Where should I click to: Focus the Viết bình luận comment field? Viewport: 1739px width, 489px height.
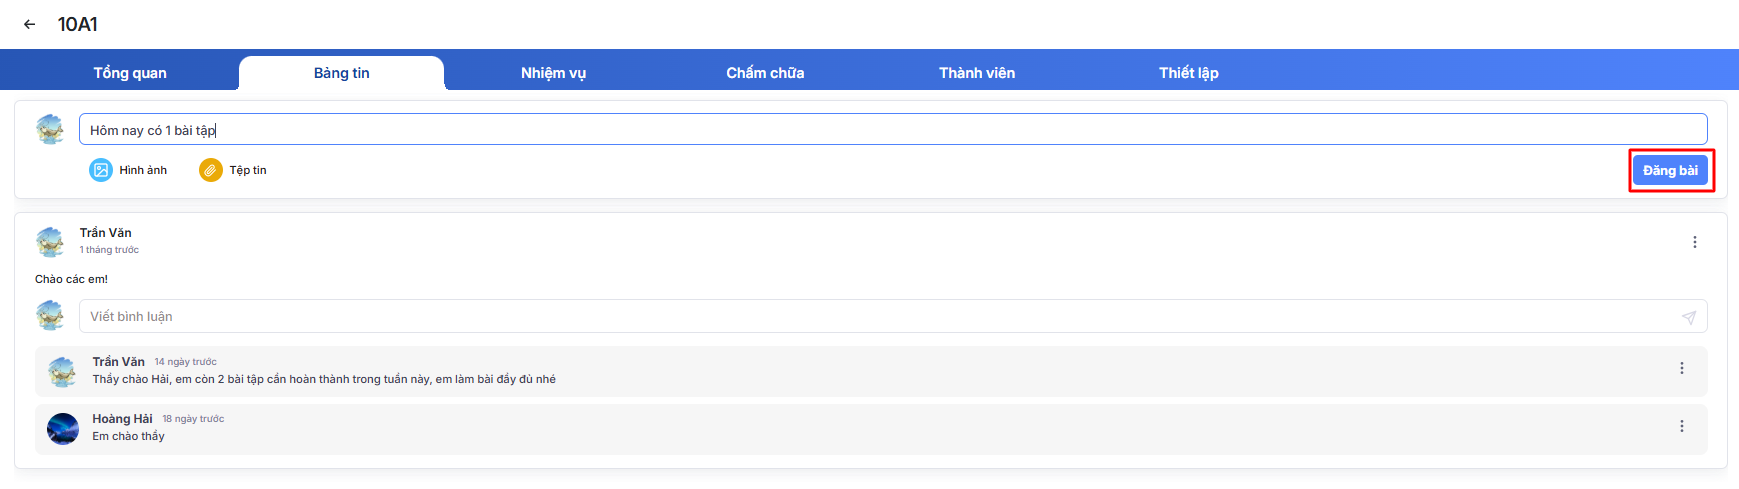point(880,317)
